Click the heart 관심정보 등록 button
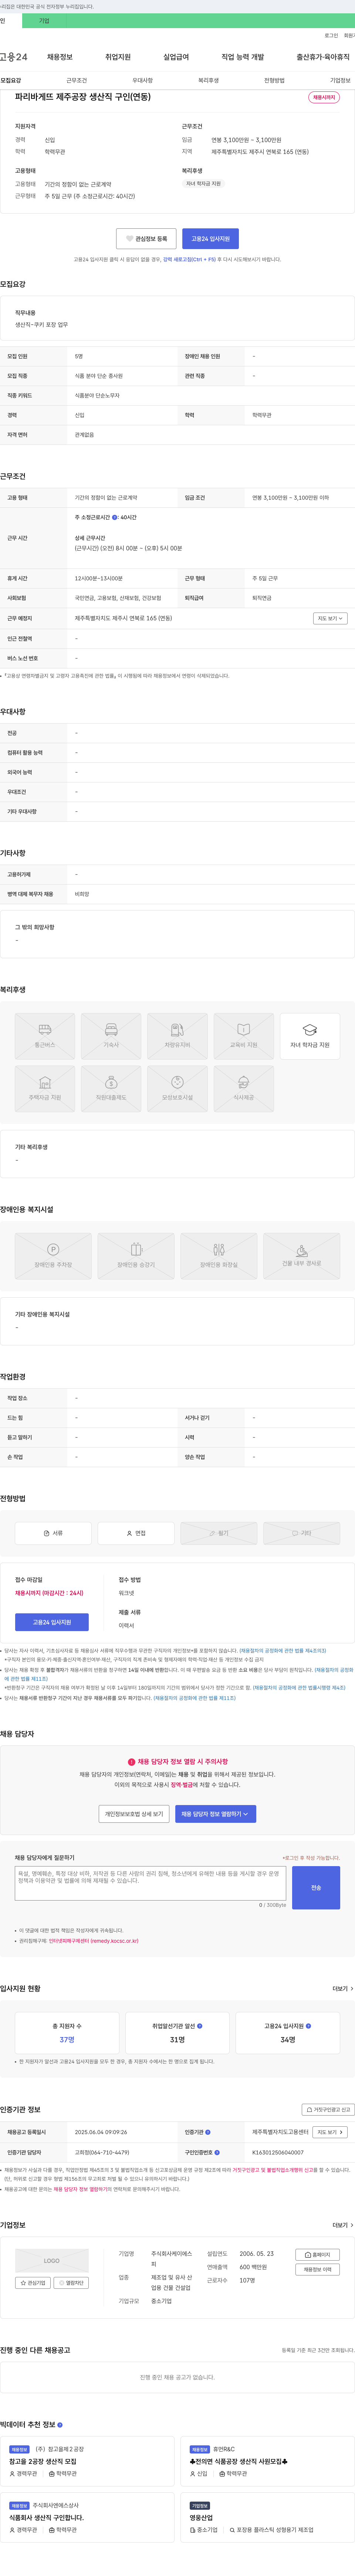This screenshot has height=2576, width=355. click(146, 239)
